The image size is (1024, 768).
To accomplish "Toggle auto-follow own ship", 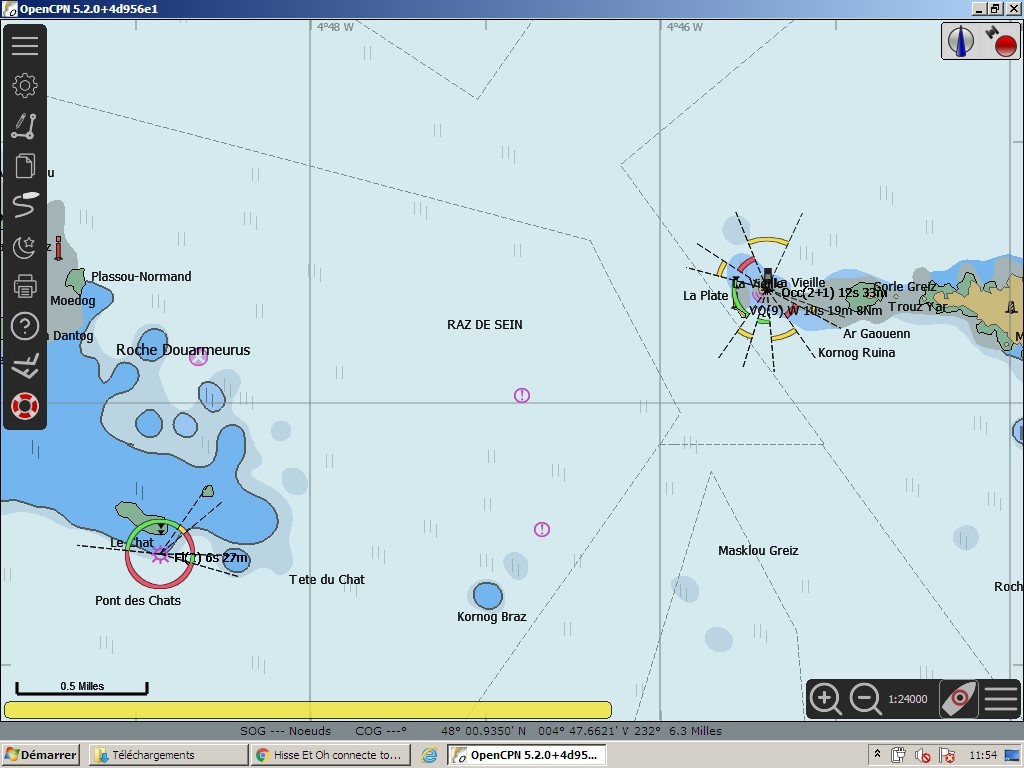I will tap(958, 699).
